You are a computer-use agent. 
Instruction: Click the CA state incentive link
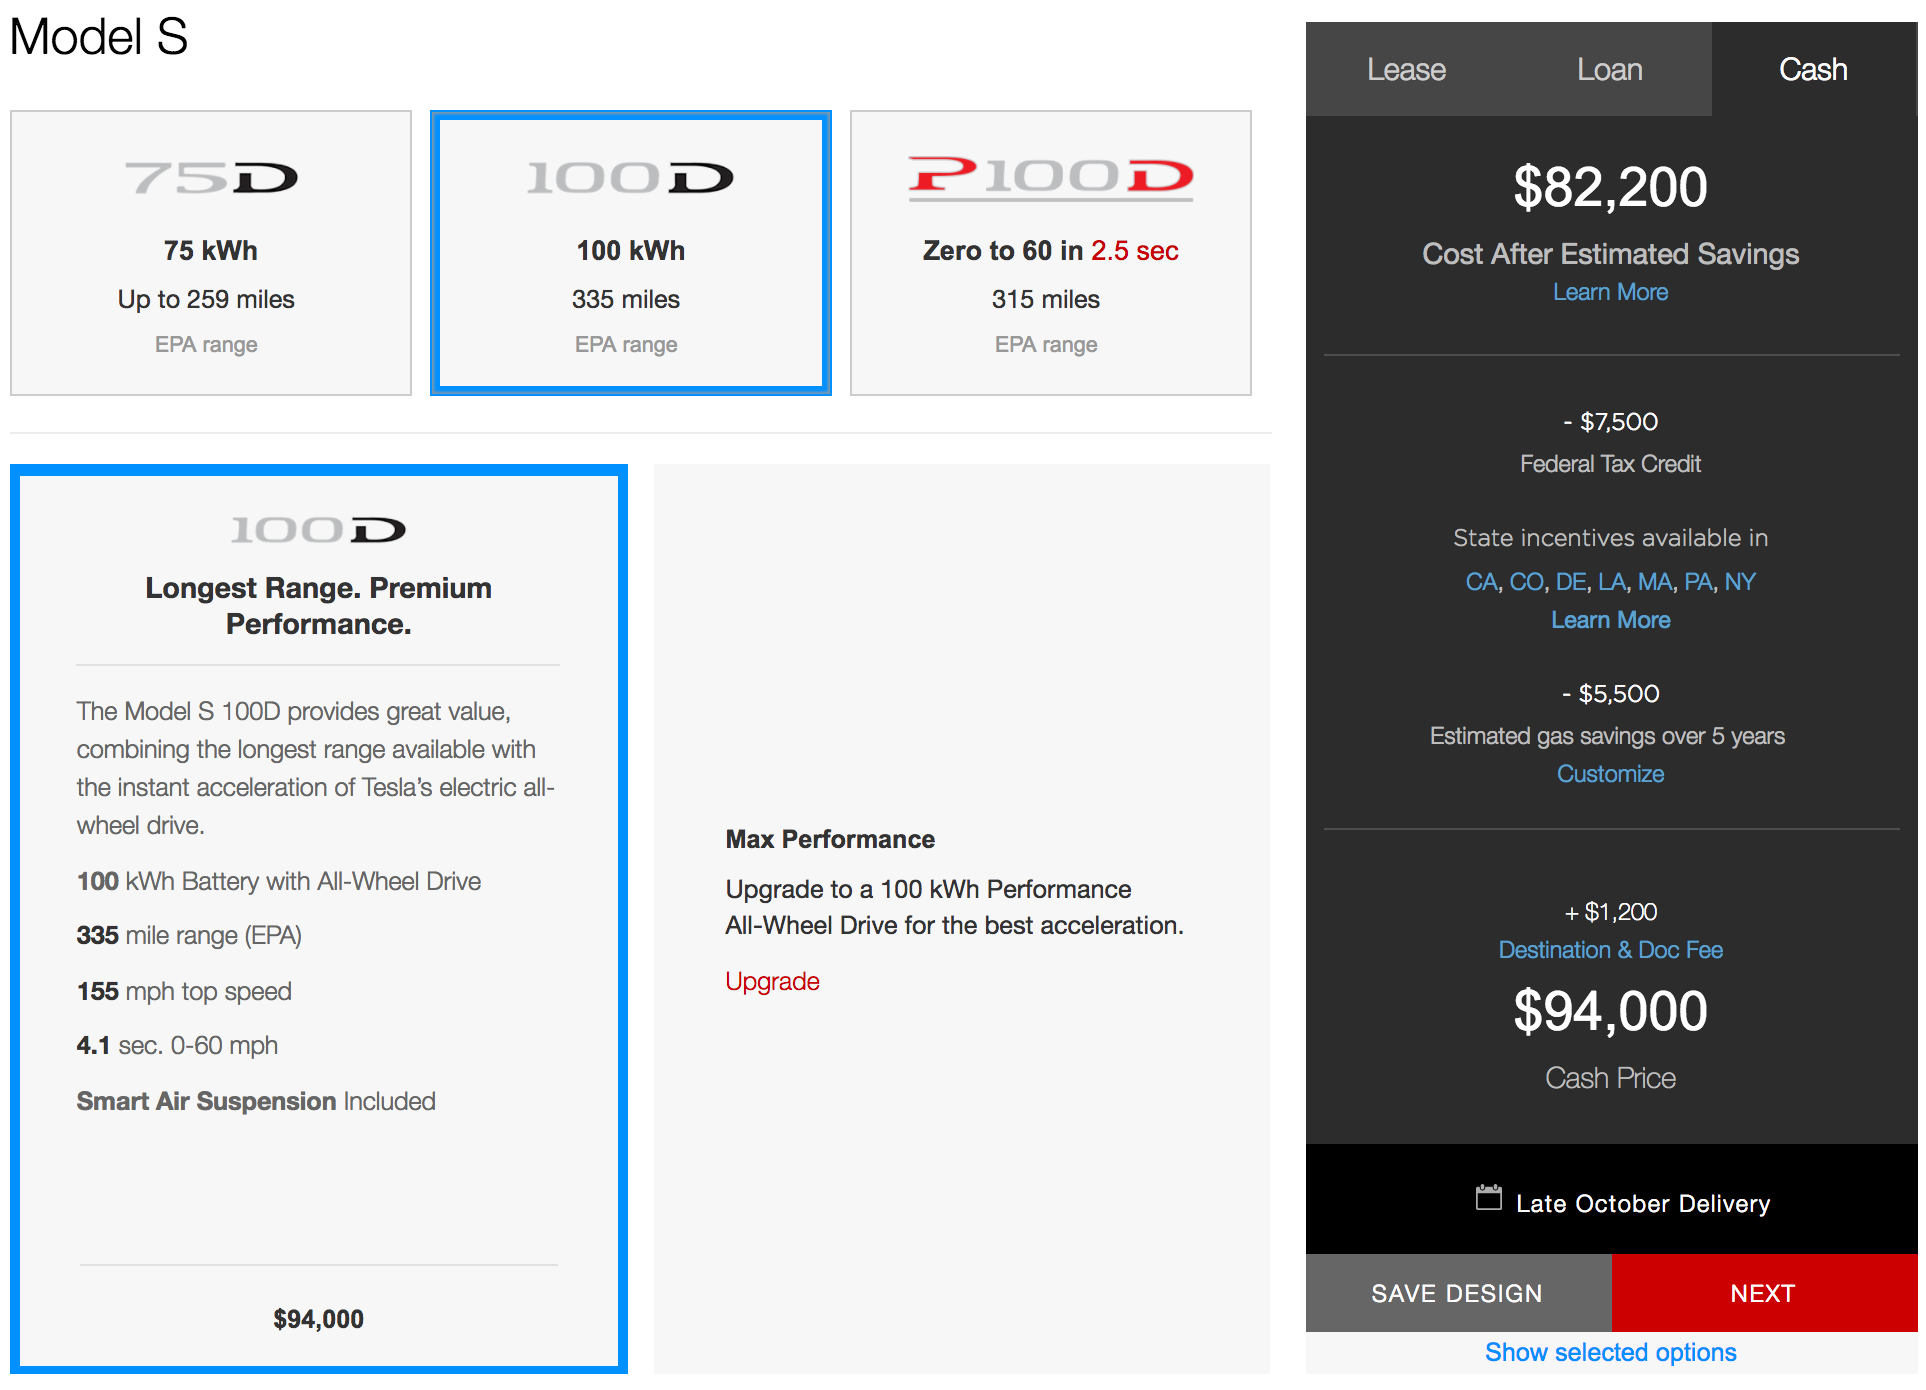click(1480, 582)
